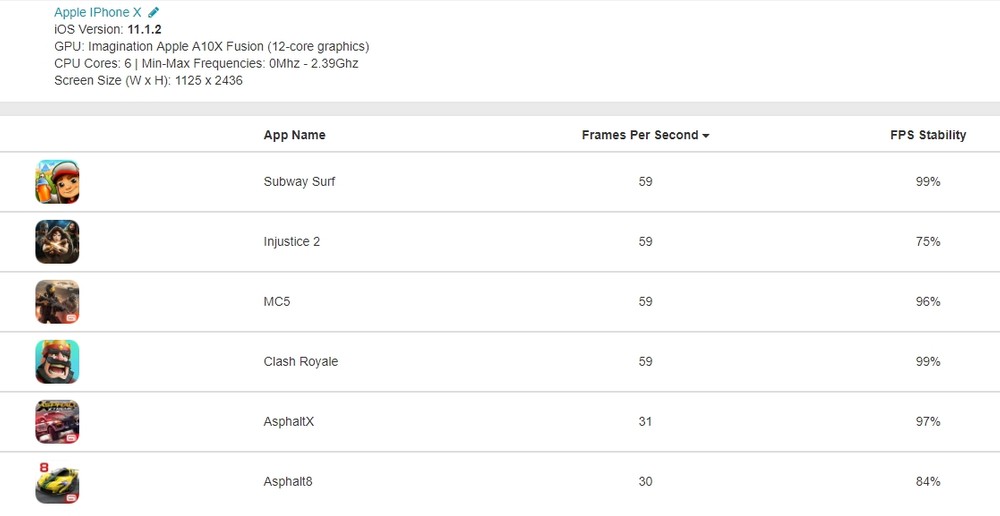Click the Clash Royale app icon
This screenshot has height=516, width=1000.
[57, 362]
